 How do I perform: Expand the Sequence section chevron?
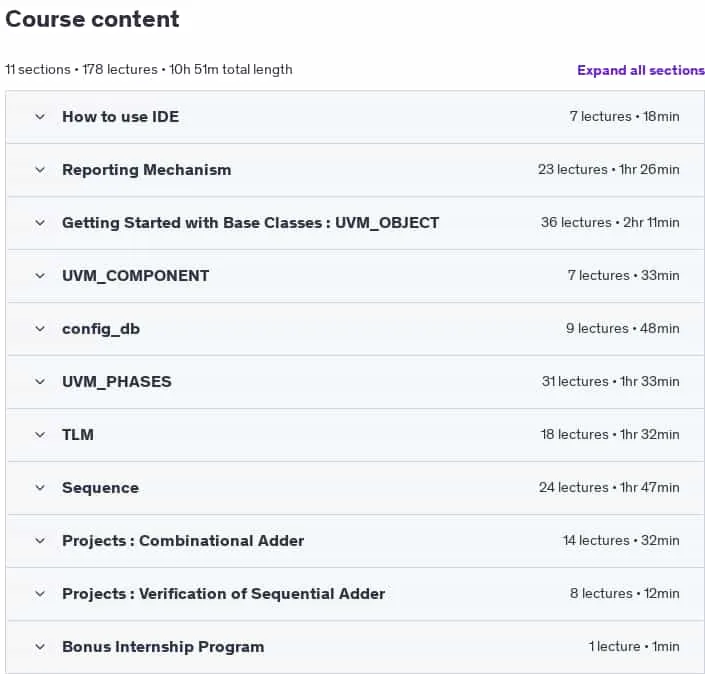click(40, 488)
